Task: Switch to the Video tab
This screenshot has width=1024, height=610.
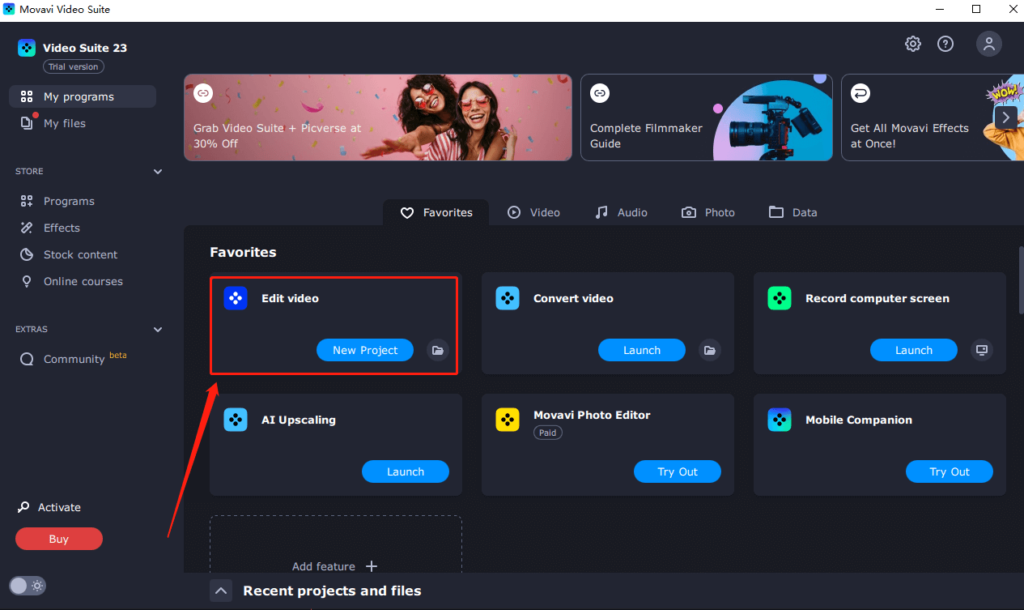Action: coord(534,212)
